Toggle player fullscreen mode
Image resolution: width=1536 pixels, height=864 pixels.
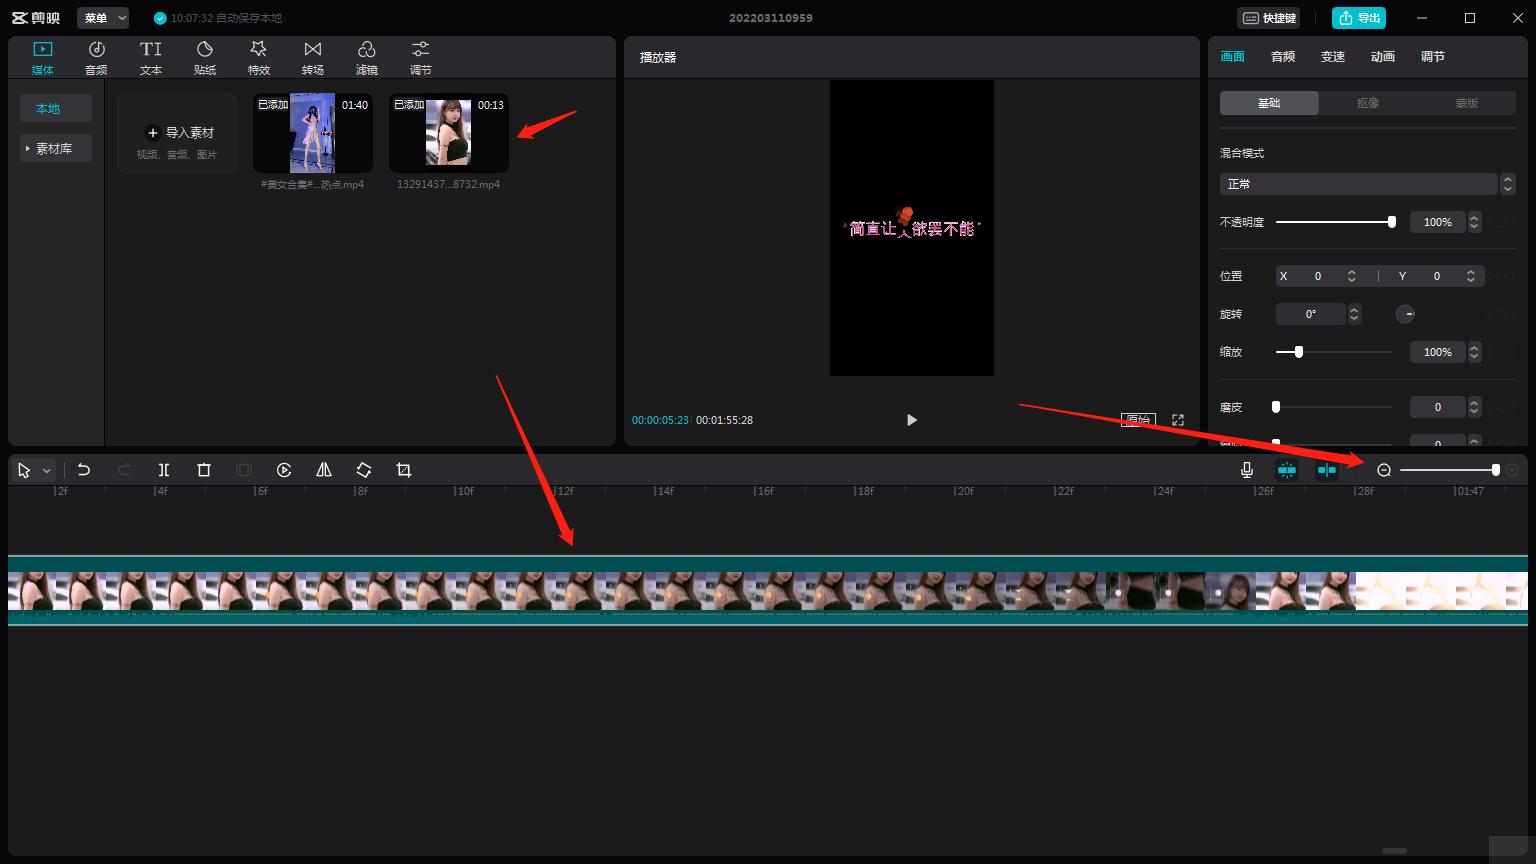1178,420
